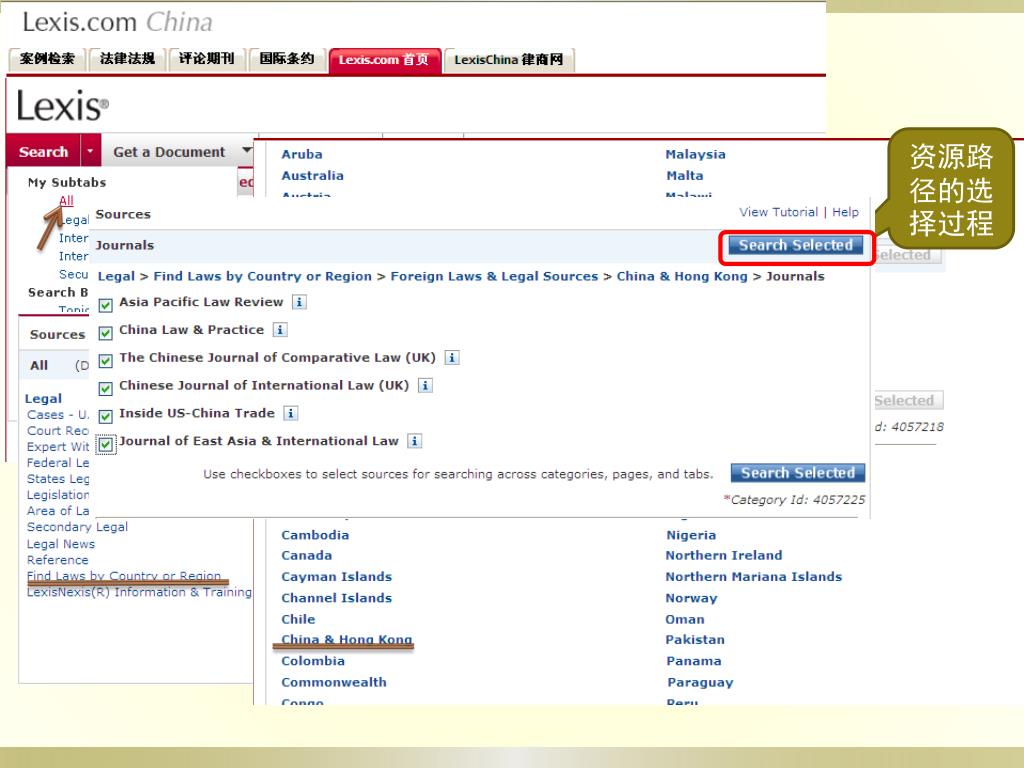Open the 评论期刊 tab
Screen dimensions: 1024x768
[206, 59]
